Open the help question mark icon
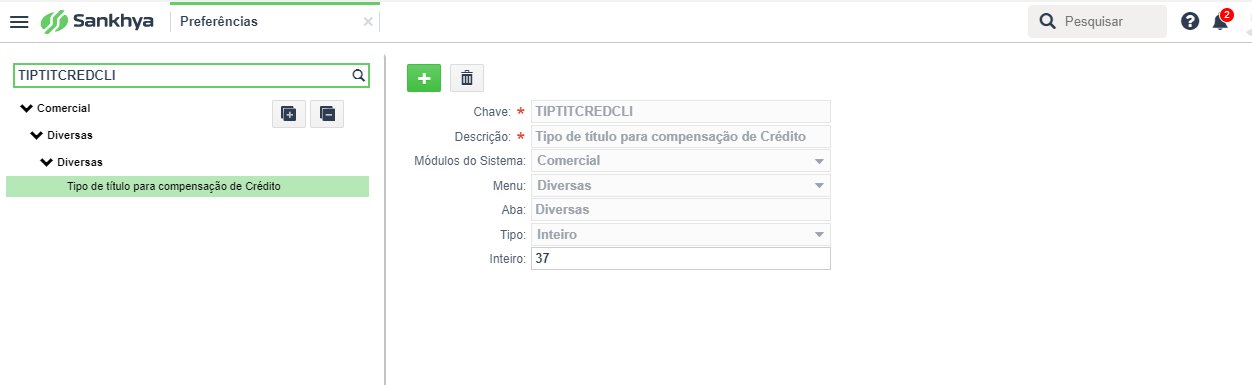The height and width of the screenshot is (385, 1252). tap(1189, 21)
